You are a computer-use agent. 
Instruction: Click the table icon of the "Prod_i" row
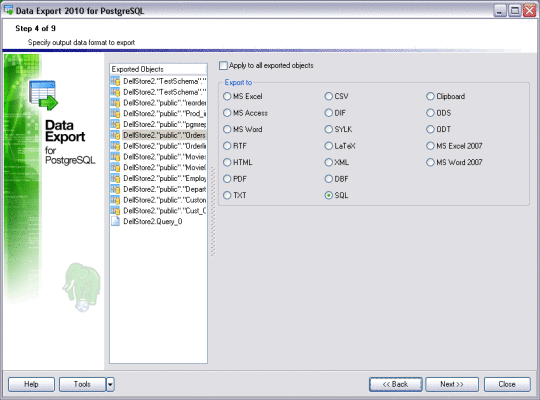tap(115, 114)
